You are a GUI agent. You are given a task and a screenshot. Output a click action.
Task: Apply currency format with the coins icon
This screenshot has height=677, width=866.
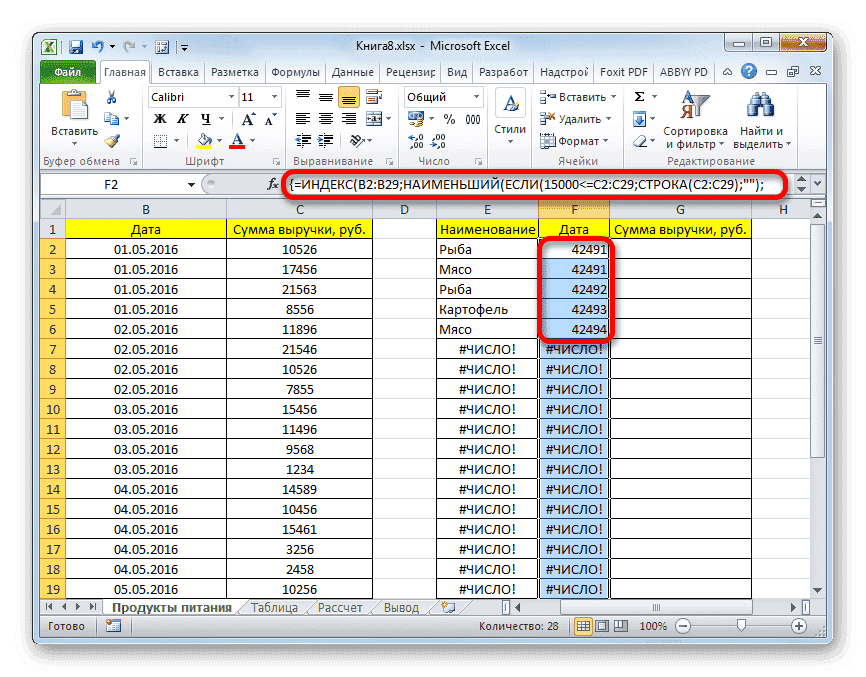(416, 117)
